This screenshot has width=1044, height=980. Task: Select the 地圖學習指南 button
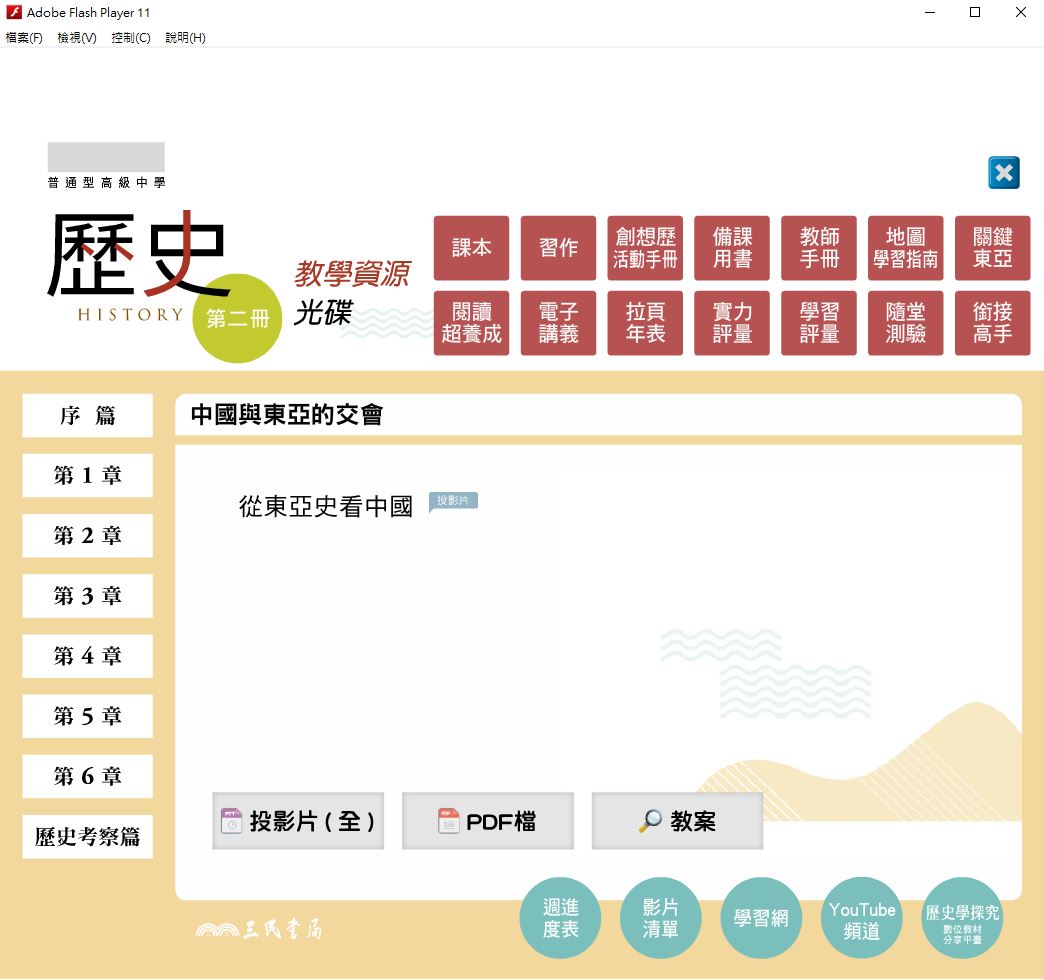pyautogui.click(x=905, y=248)
